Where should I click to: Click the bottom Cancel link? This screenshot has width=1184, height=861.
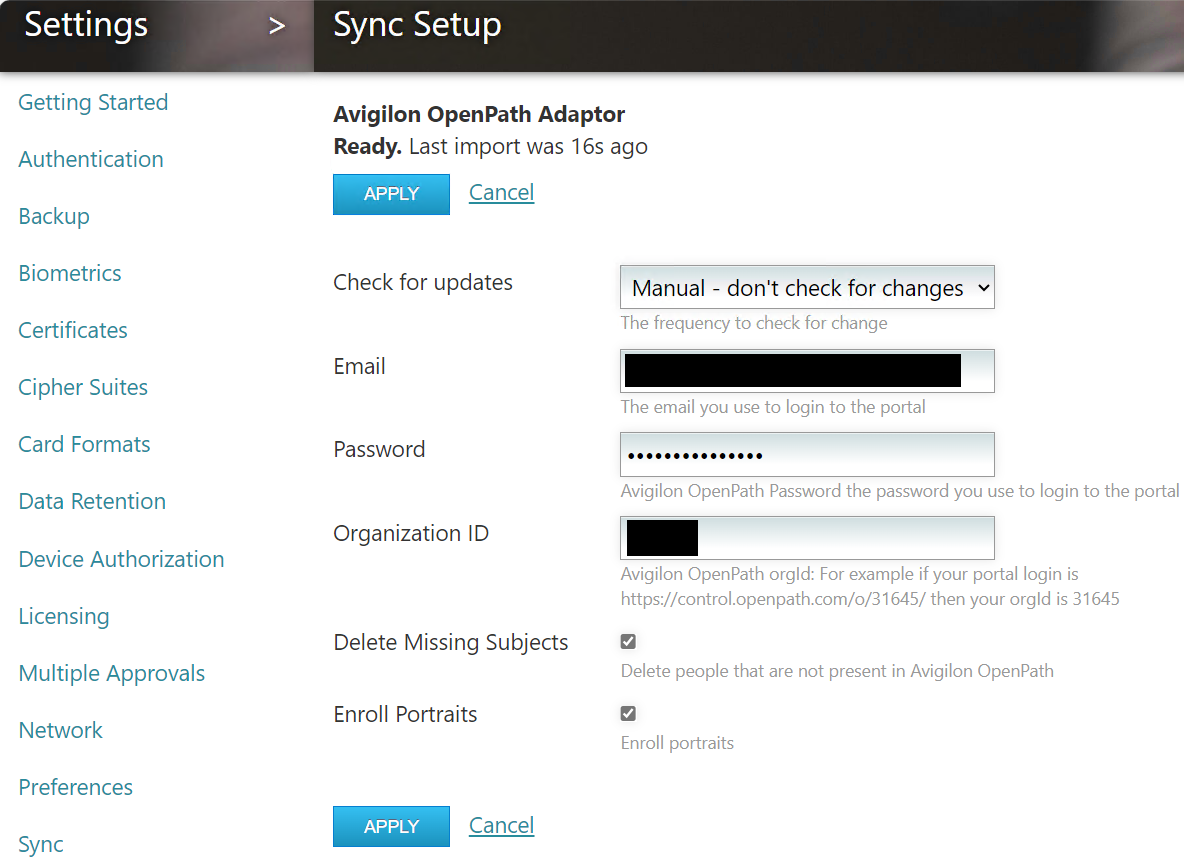(x=501, y=826)
